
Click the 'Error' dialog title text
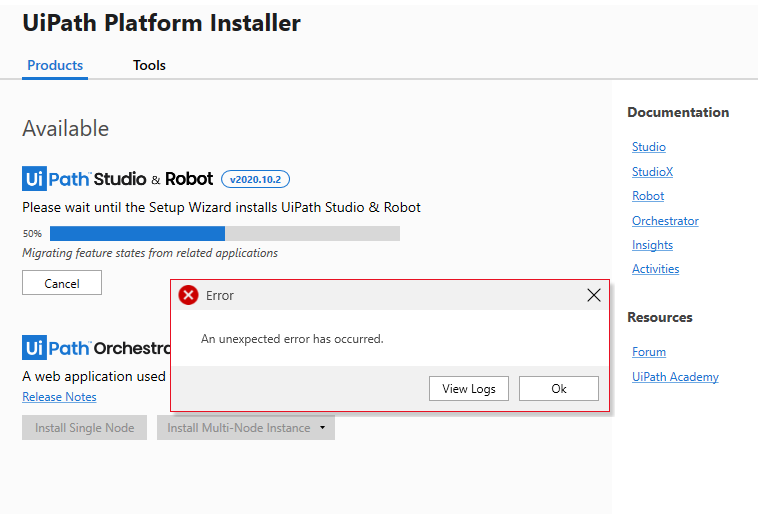(219, 295)
